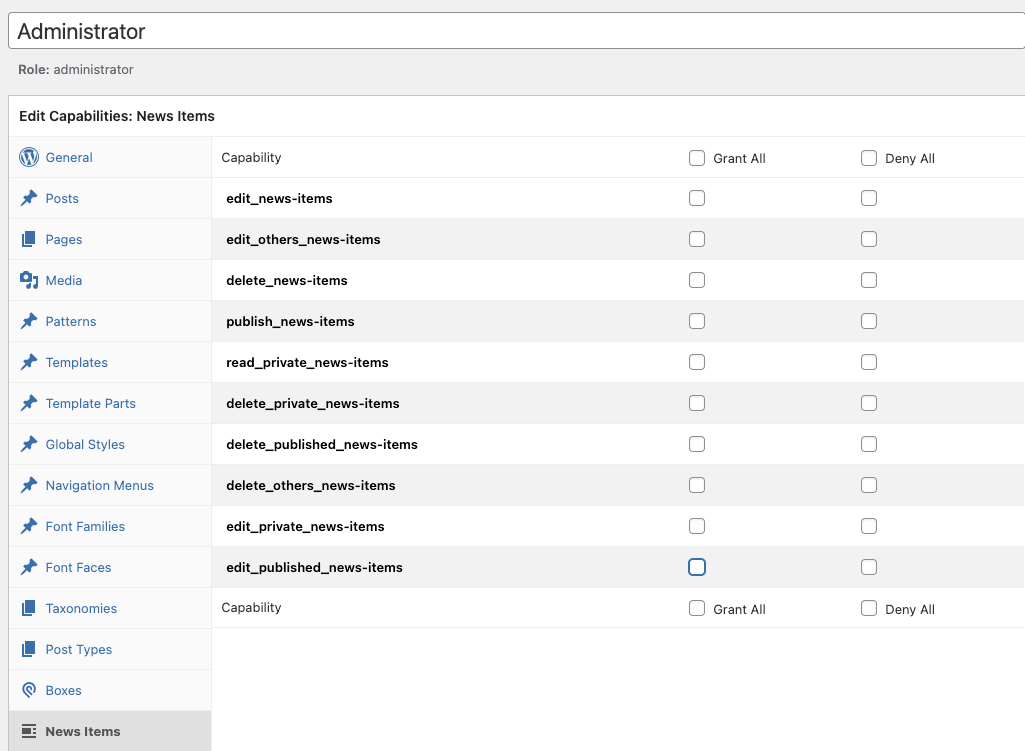Screen dimensions: 1025x751
Task: Enable grant for edit_published_news-items
Action: [697, 567]
